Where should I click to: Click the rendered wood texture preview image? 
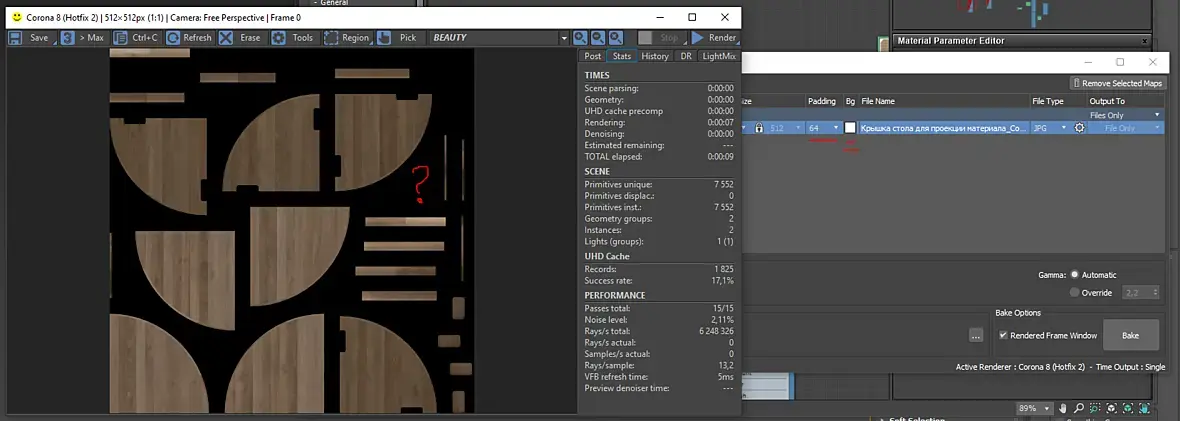point(292,230)
